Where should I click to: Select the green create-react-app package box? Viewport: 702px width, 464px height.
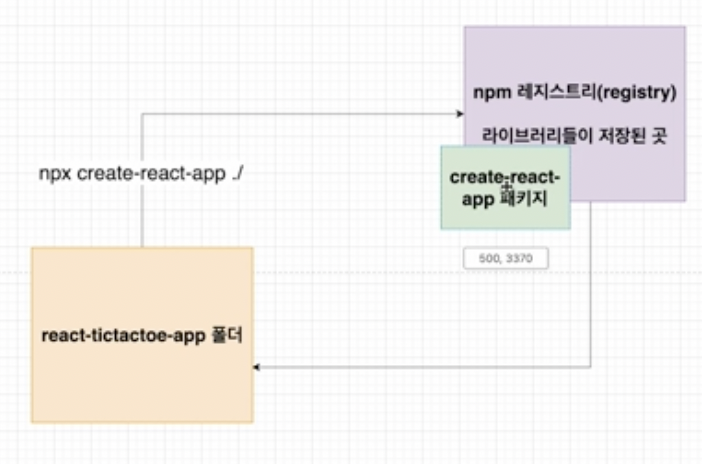[x=505, y=188]
